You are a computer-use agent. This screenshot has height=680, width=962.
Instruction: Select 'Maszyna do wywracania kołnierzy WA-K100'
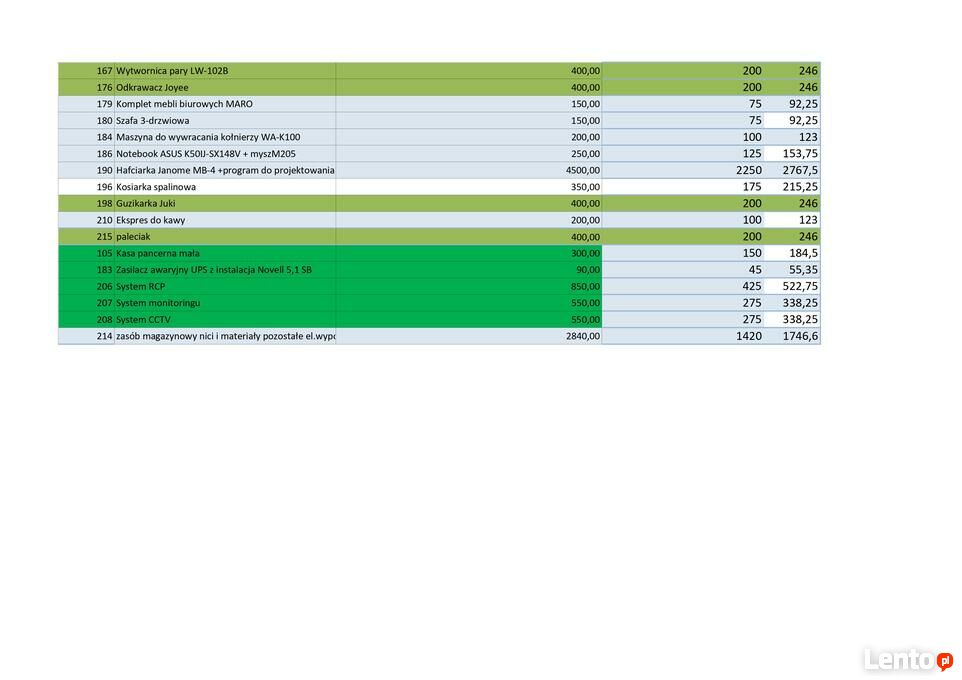(x=225, y=137)
